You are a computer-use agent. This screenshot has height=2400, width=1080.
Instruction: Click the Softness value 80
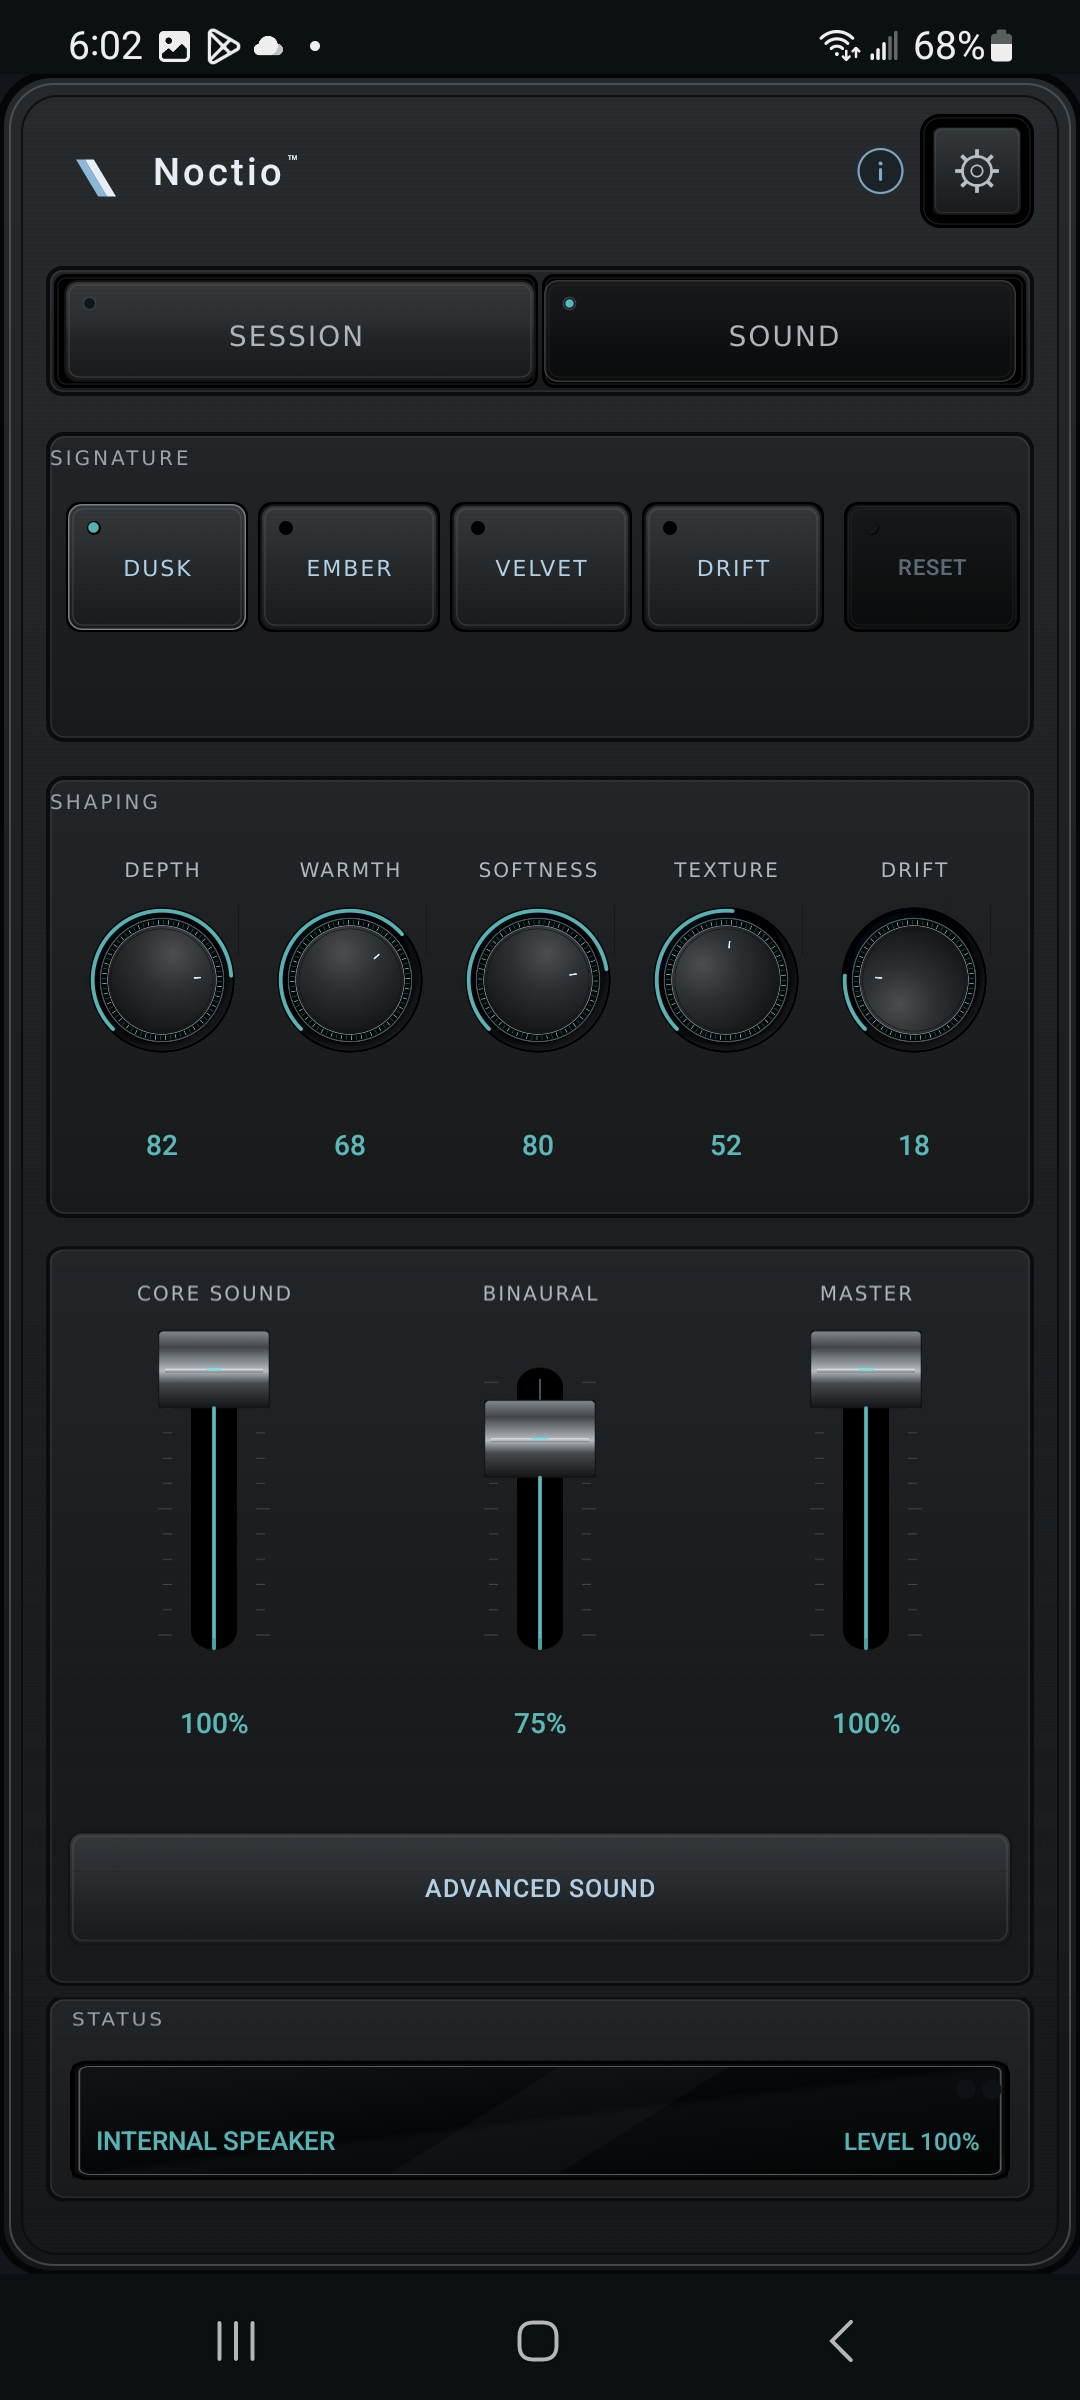click(538, 1145)
